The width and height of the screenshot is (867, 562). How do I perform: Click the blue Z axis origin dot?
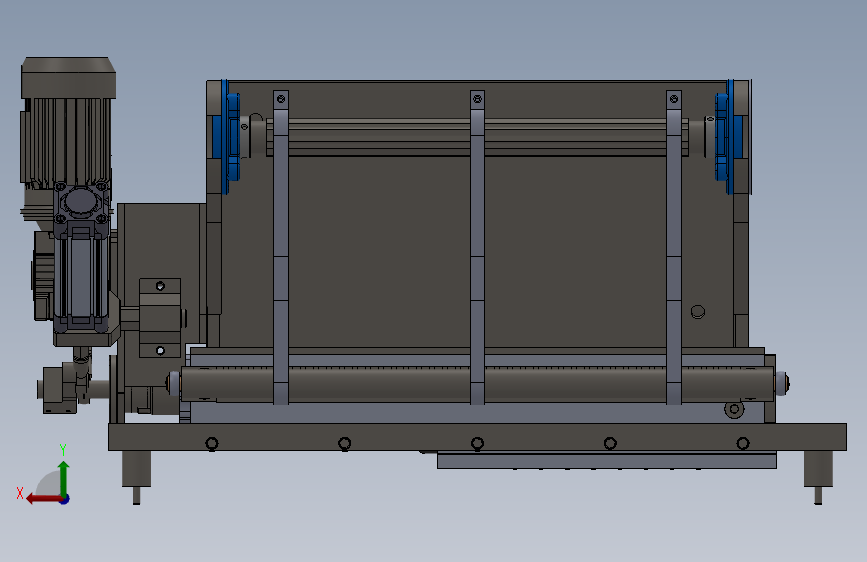(x=65, y=499)
